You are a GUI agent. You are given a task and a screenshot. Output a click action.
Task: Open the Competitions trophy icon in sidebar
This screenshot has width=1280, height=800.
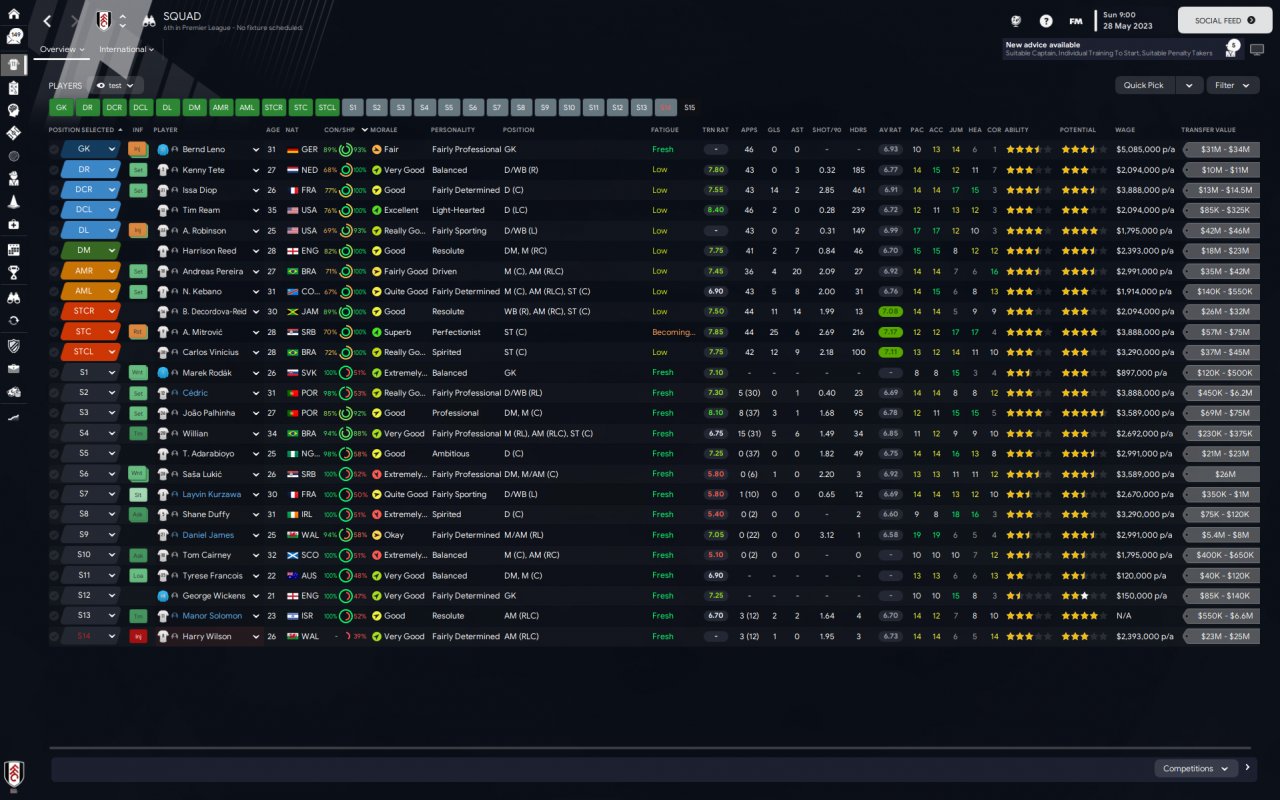[x=14, y=271]
